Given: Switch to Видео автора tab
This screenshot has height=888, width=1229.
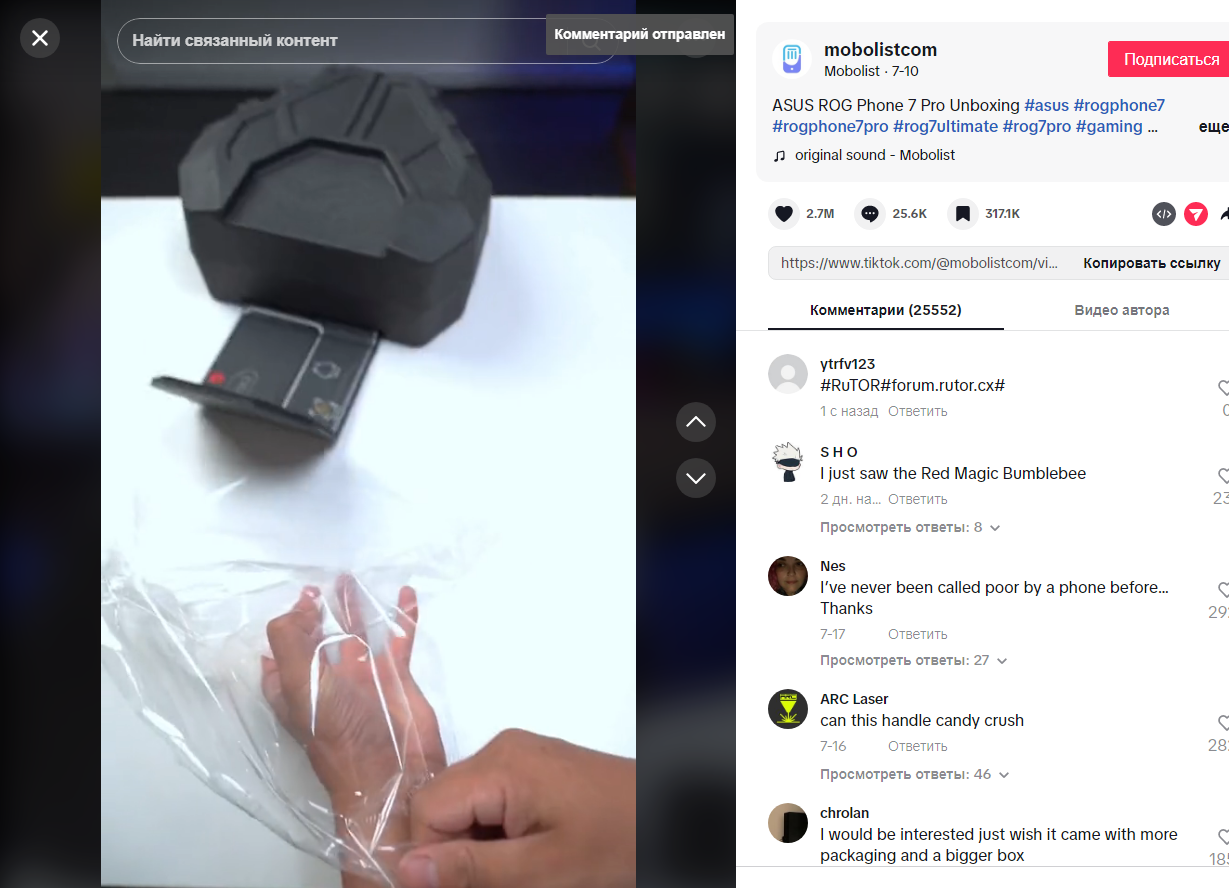Looking at the screenshot, I should click(1121, 310).
